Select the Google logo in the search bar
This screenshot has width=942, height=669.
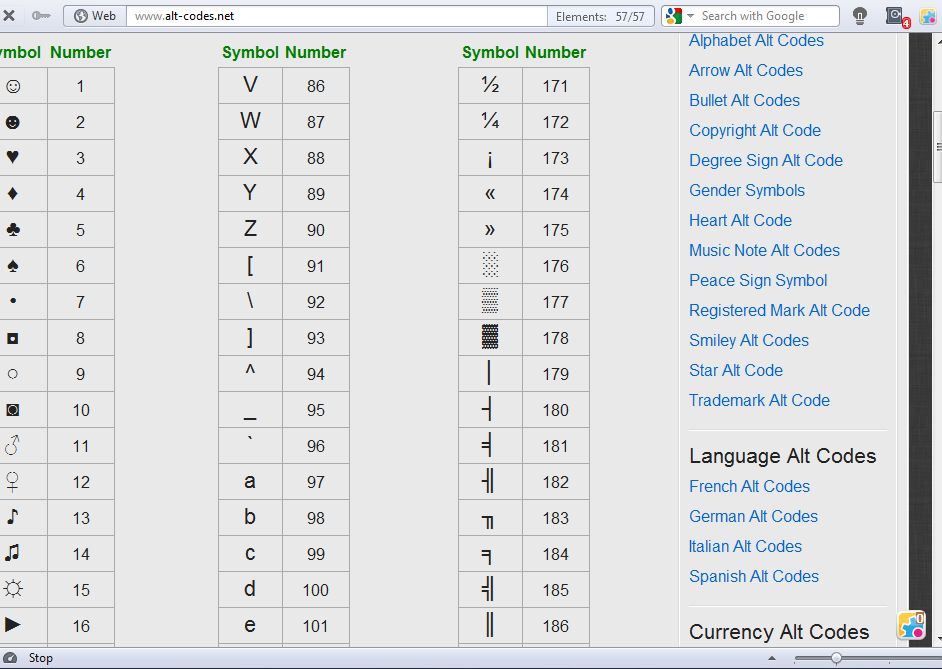click(672, 16)
